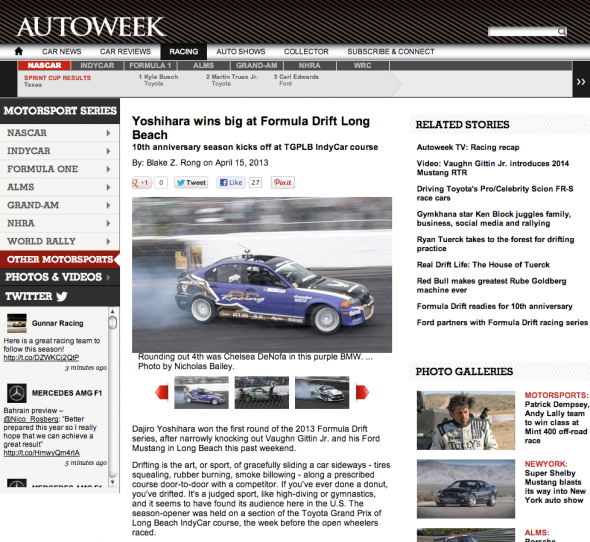Select the white drifting car thumbnail
This screenshot has width=590, height=542.
click(x=322, y=392)
